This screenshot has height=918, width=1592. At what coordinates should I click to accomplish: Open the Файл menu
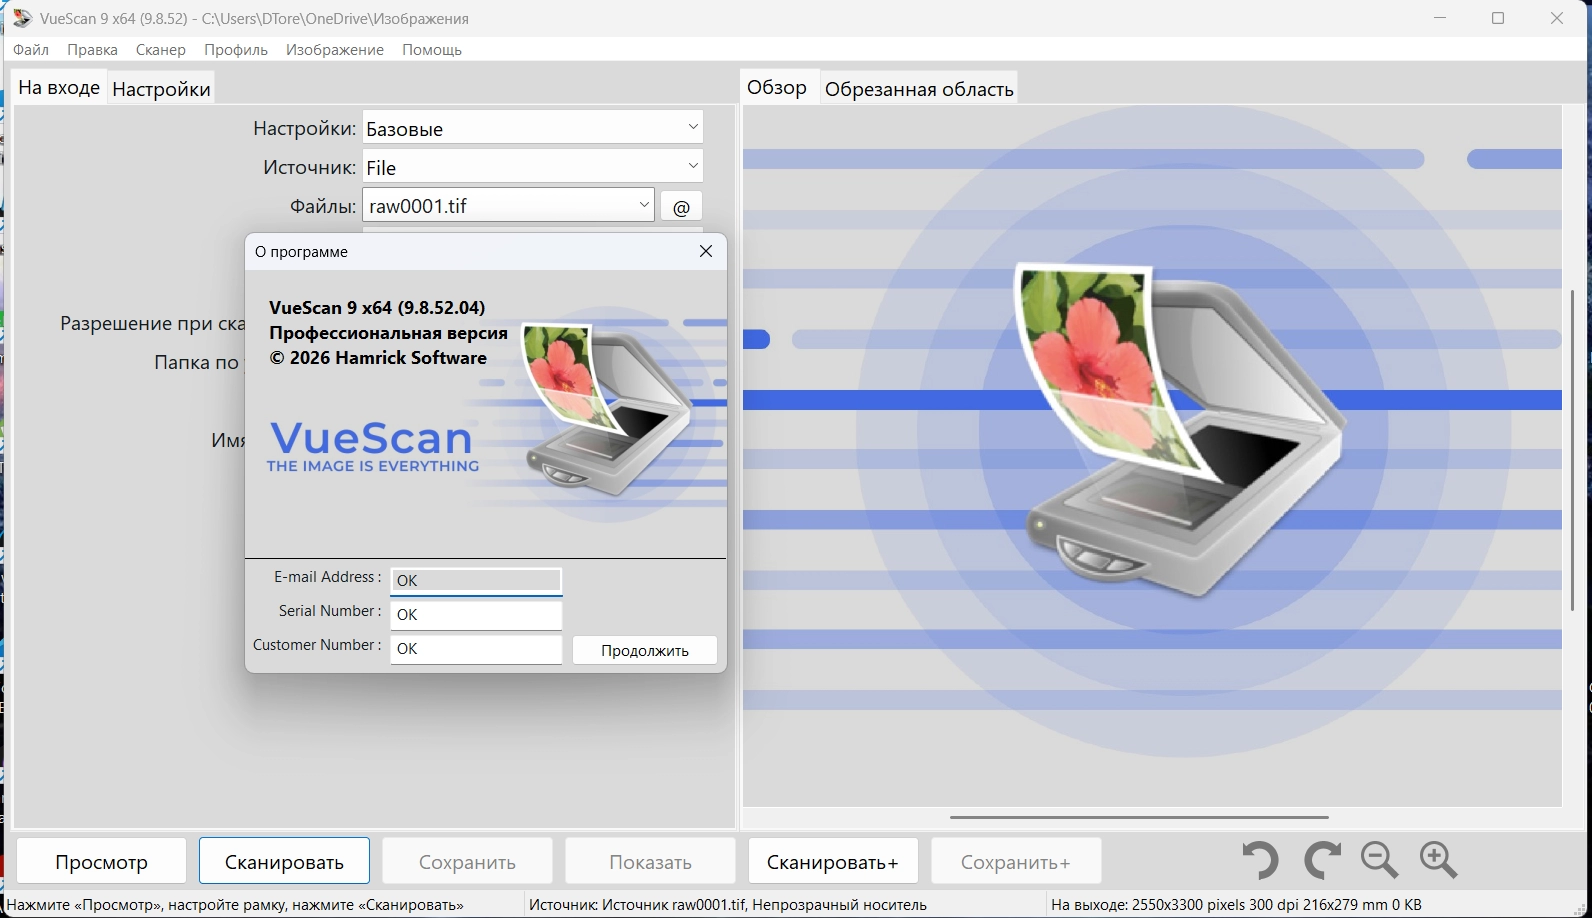31,50
